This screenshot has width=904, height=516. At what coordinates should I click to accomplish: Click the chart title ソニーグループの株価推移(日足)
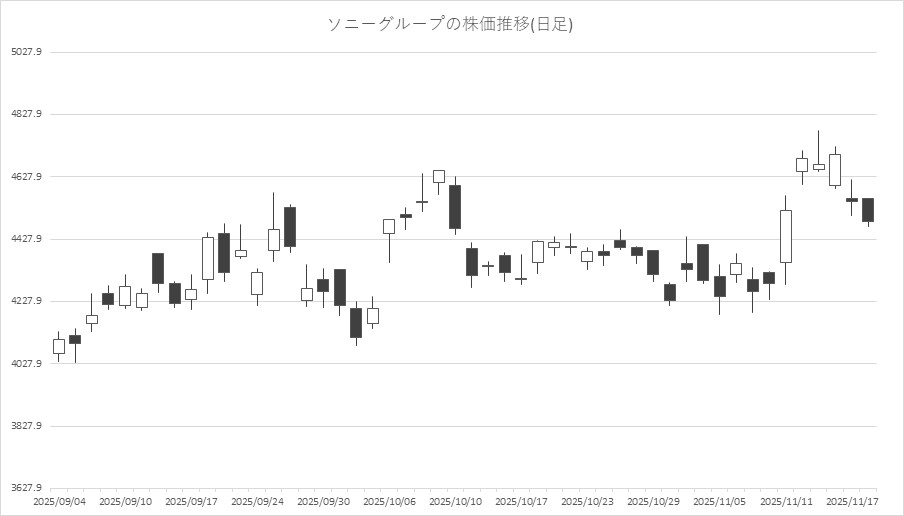(x=451, y=24)
